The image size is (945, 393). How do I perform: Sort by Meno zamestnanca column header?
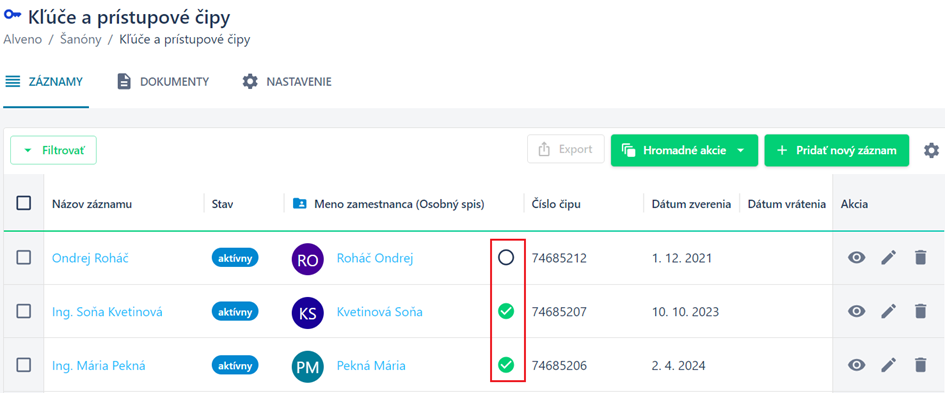tap(399, 204)
